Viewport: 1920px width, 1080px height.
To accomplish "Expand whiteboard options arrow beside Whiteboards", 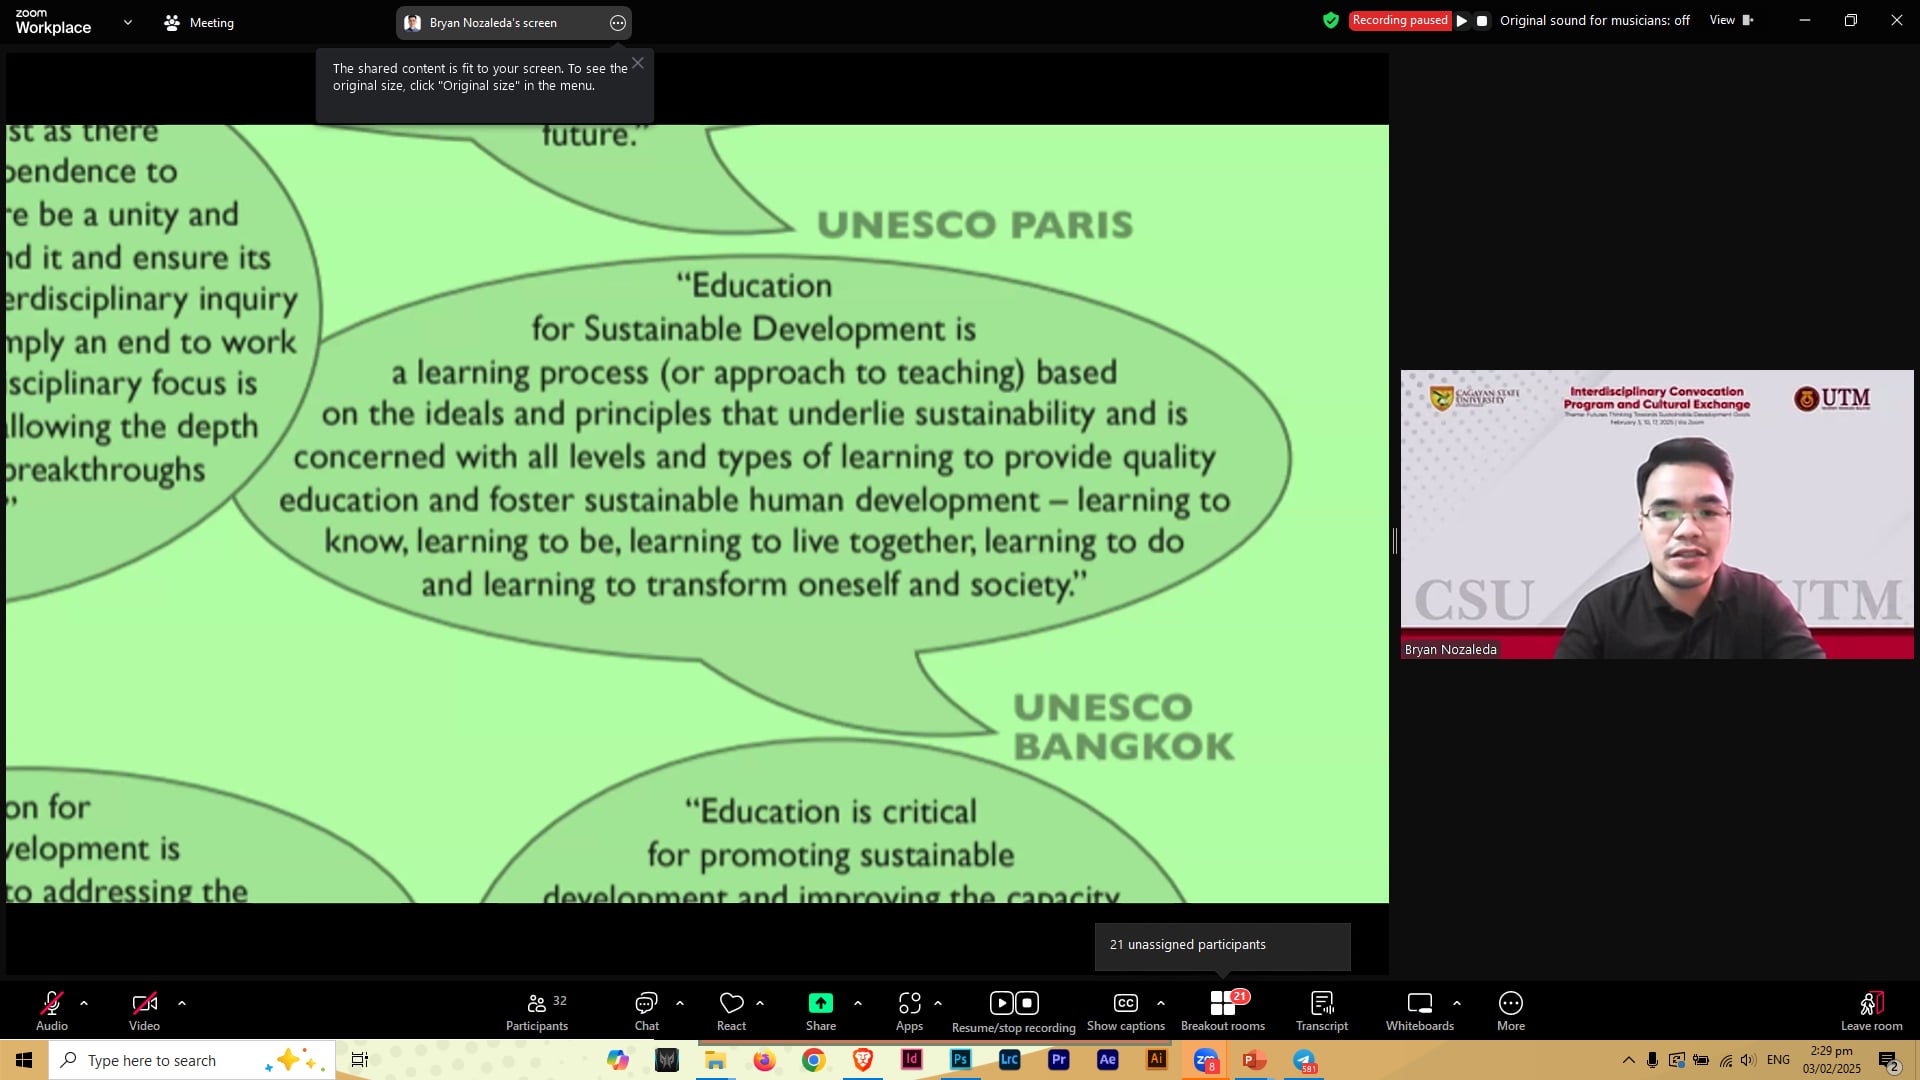I will tap(1457, 1003).
